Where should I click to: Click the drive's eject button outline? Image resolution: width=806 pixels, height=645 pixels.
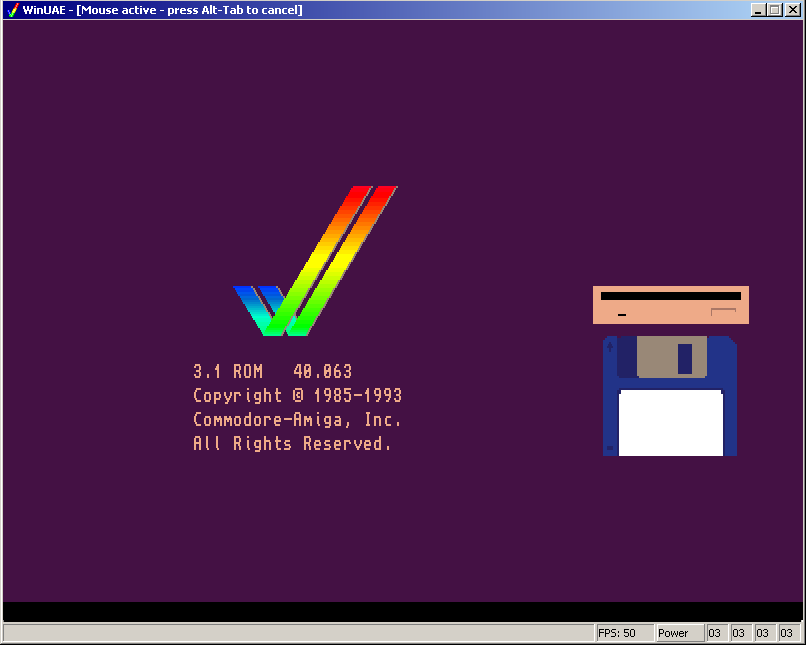click(723, 313)
